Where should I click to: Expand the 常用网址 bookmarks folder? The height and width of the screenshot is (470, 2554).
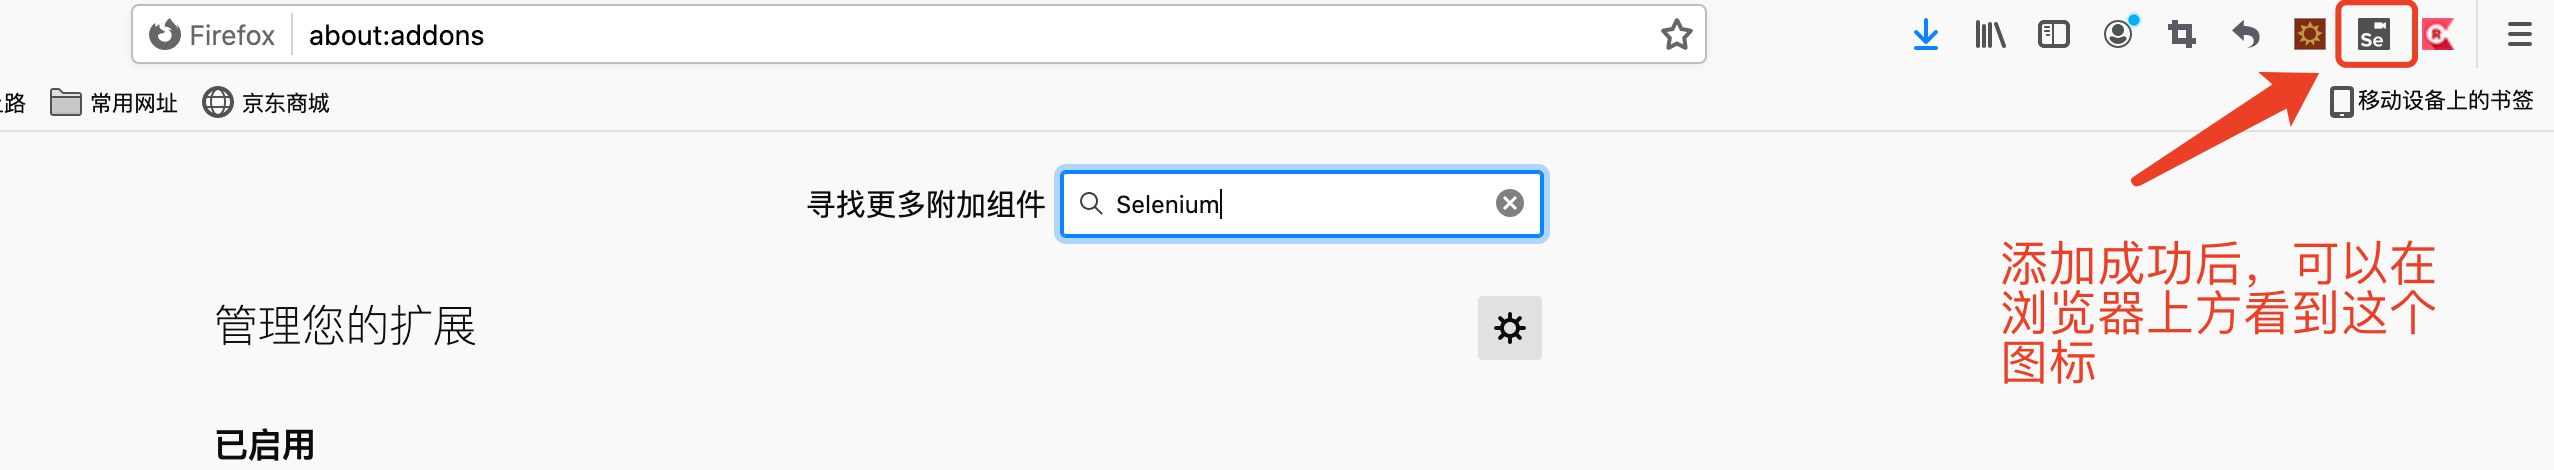pos(114,103)
